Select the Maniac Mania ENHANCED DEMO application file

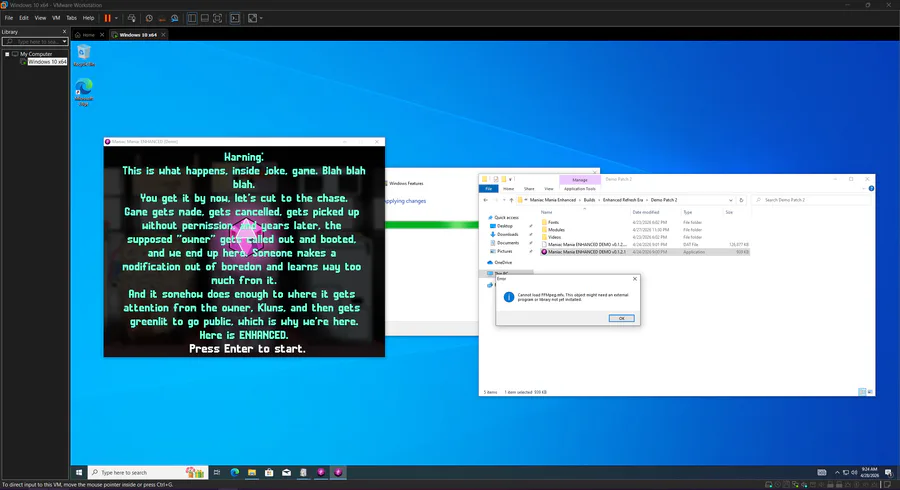pos(587,252)
